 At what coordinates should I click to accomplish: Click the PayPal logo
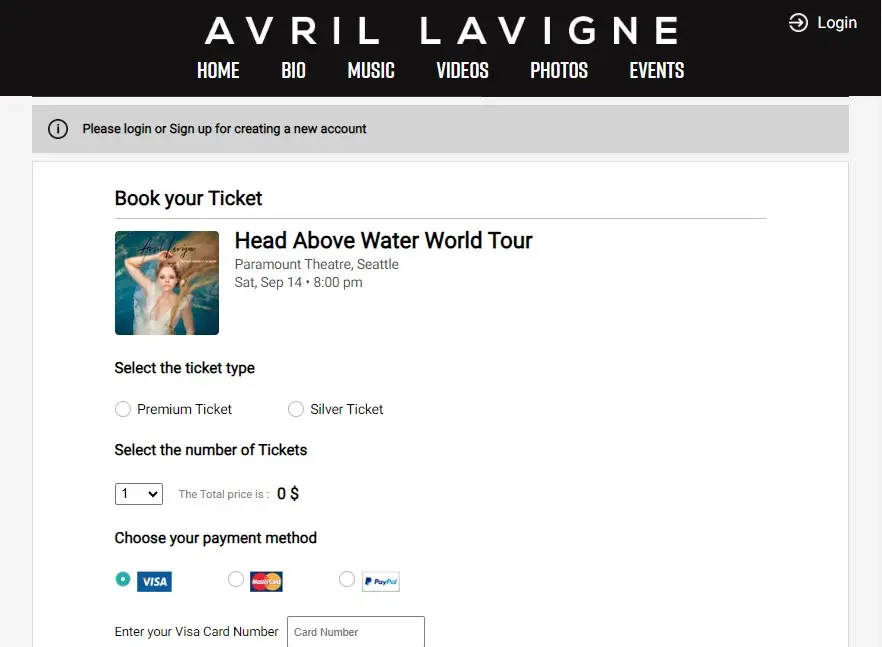[381, 581]
